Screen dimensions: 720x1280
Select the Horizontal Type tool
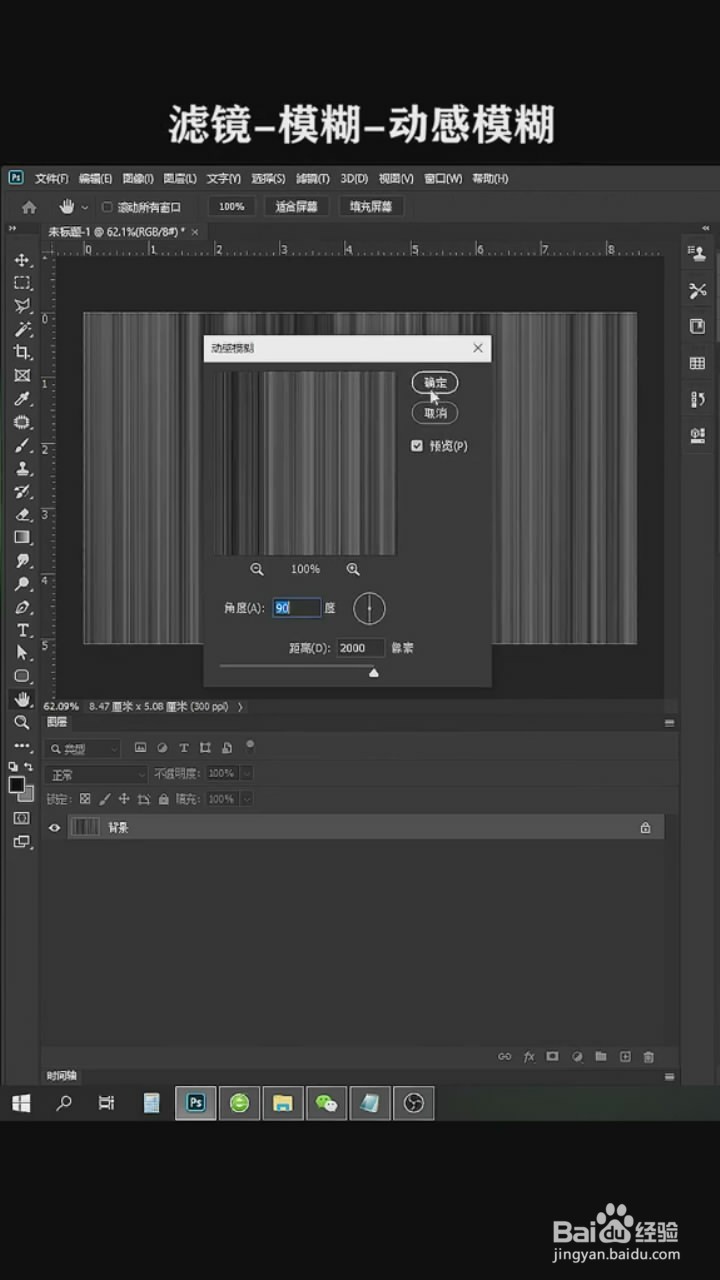click(22, 630)
